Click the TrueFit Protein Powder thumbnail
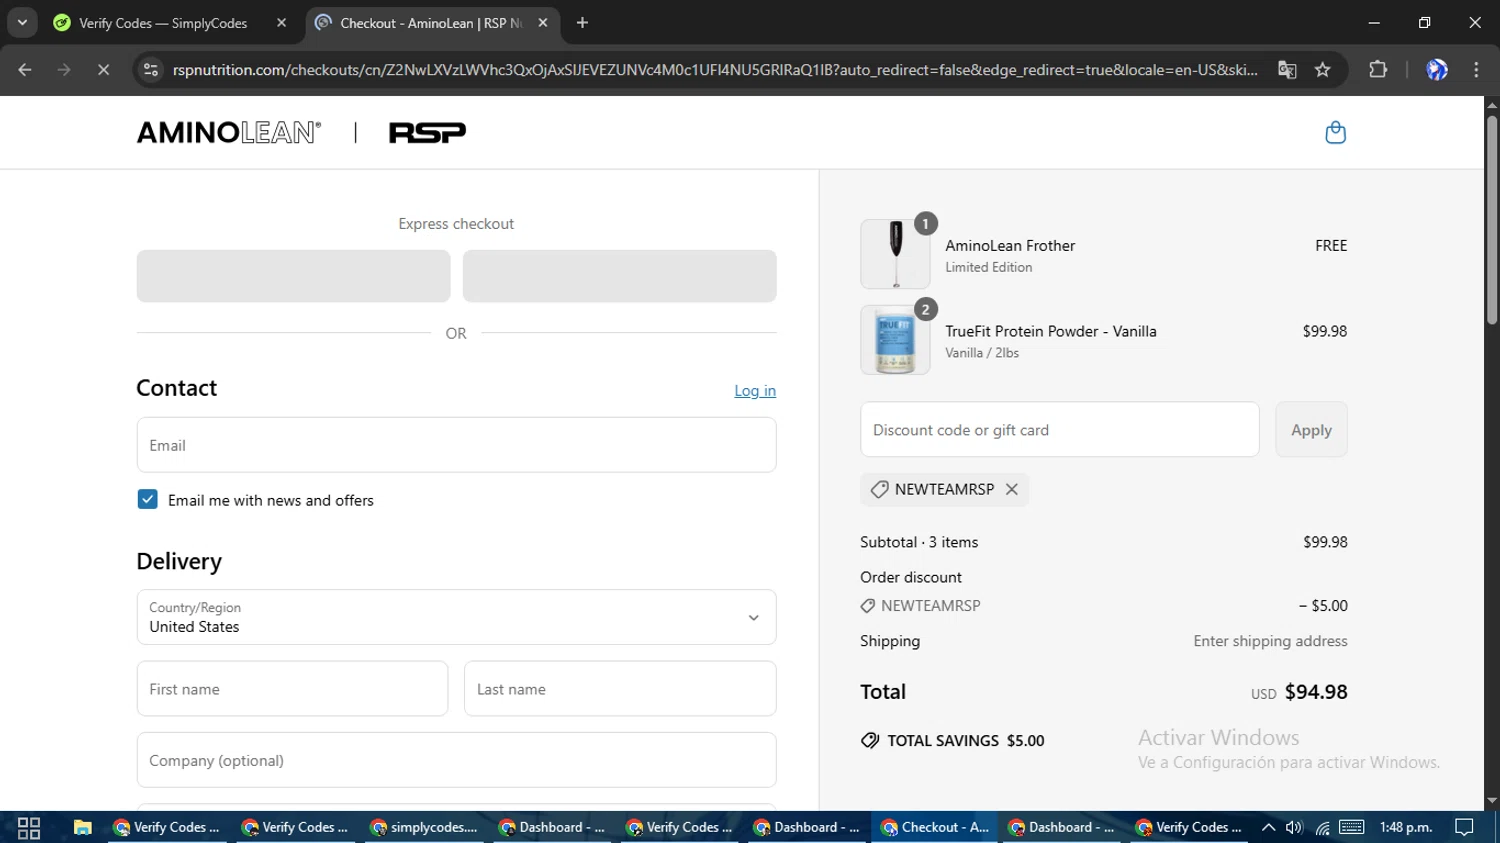The image size is (1500, 843). [x=895, y=340]
